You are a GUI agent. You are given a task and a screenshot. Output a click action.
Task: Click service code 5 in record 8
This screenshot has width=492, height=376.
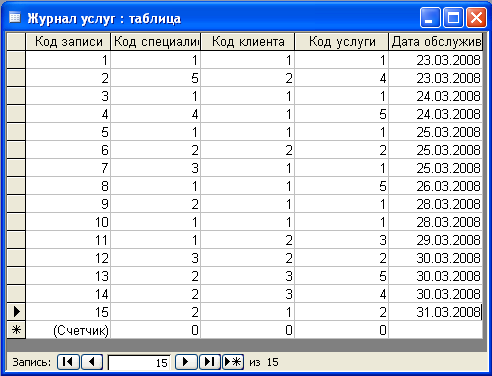pyautogui.click(x=342, y=186)
